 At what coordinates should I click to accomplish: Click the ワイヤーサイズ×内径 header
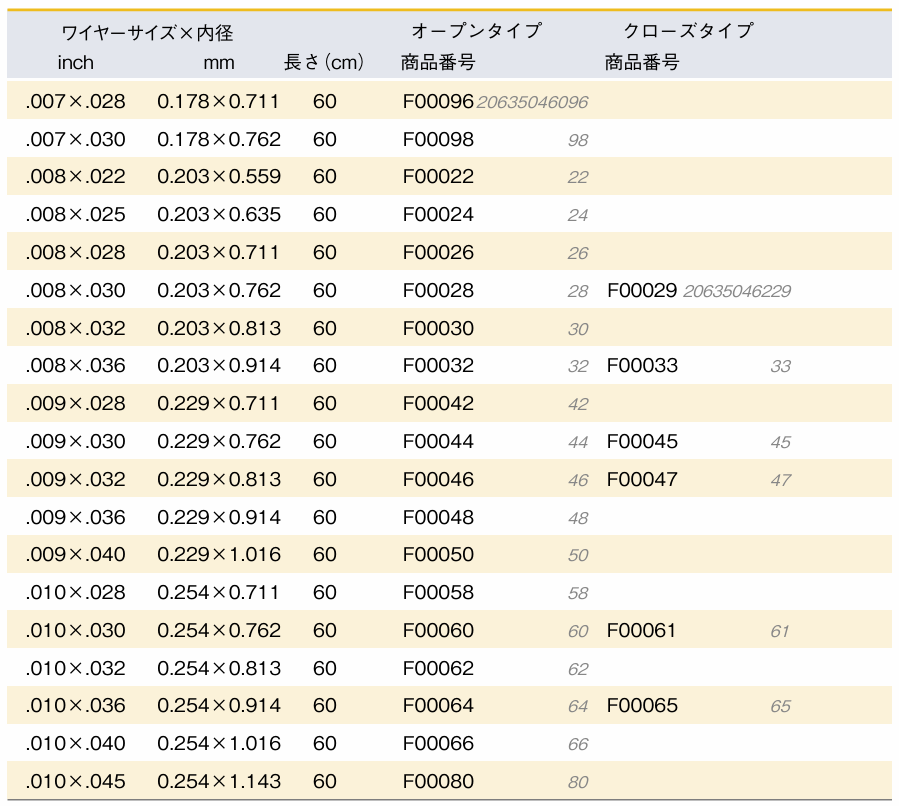pyautogui.click(x=147, y=33)
